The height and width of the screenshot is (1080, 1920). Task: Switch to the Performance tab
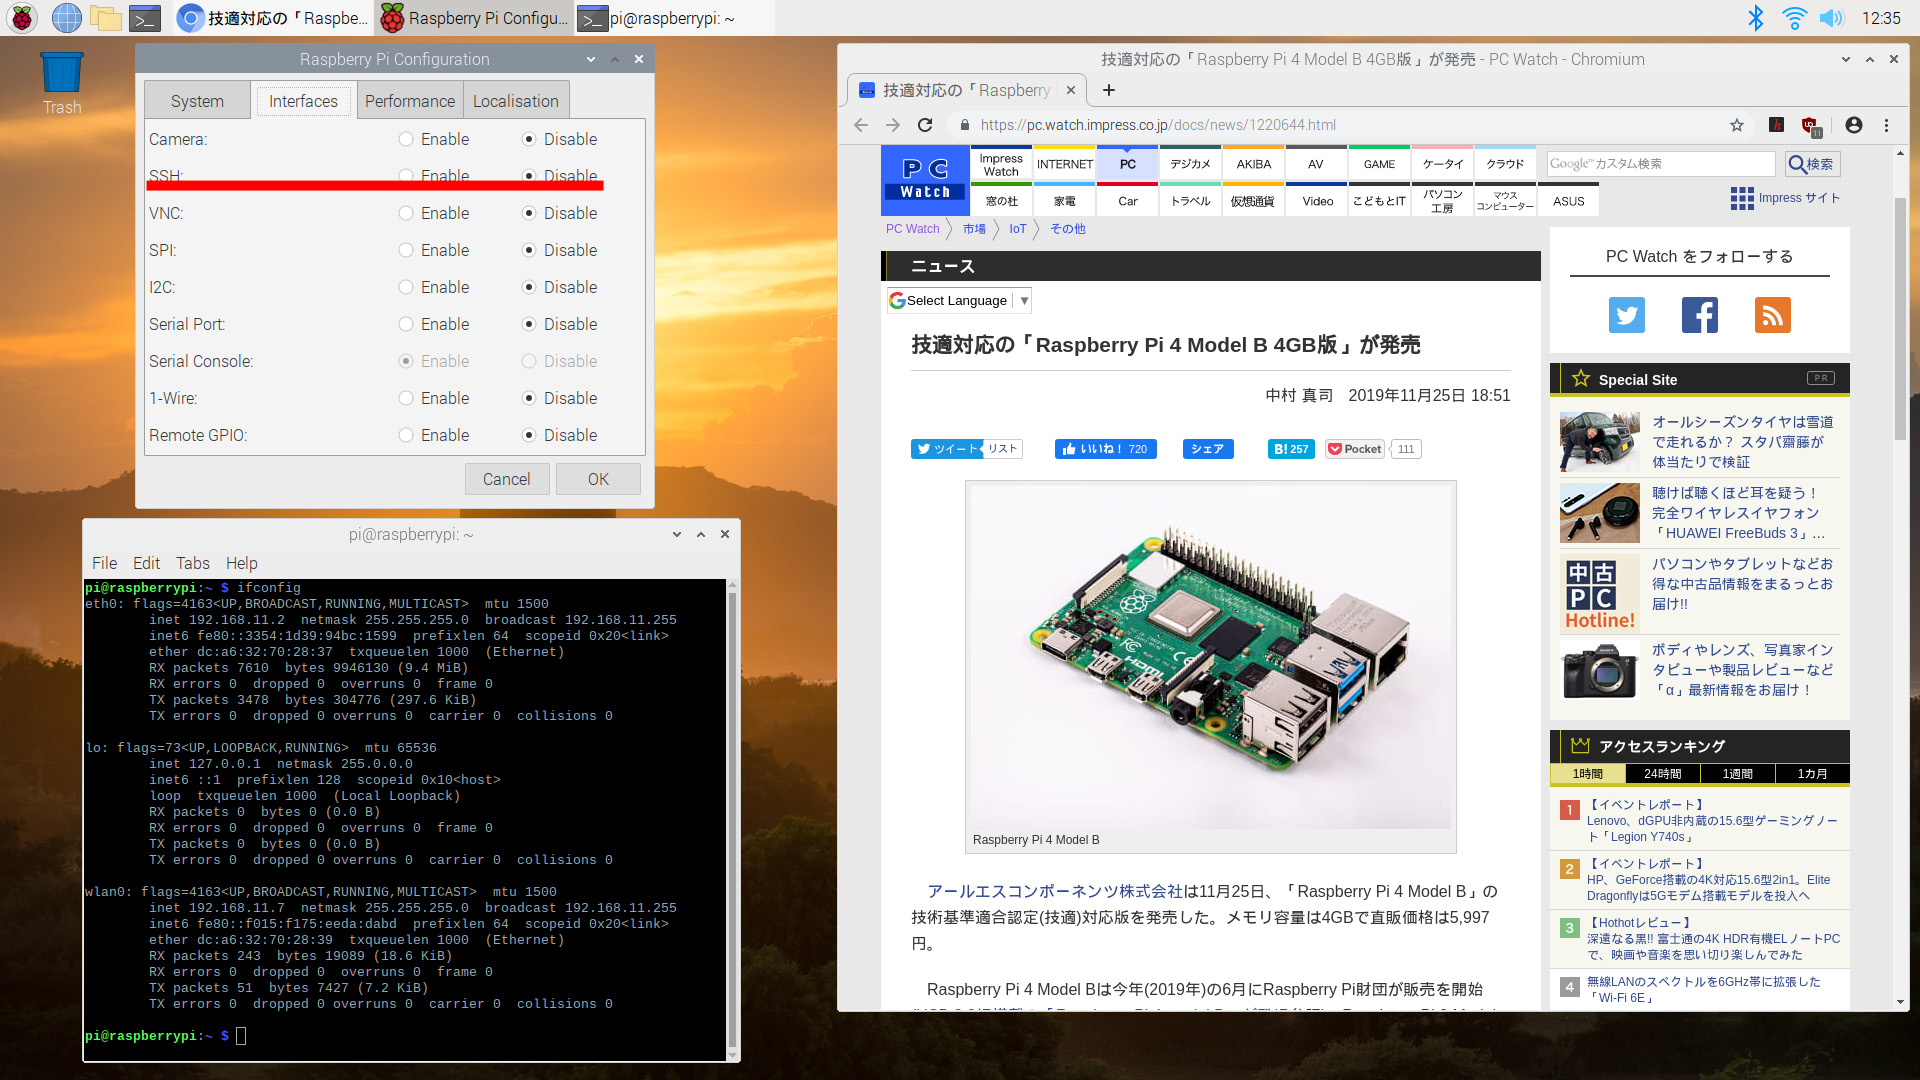point(409,100)
